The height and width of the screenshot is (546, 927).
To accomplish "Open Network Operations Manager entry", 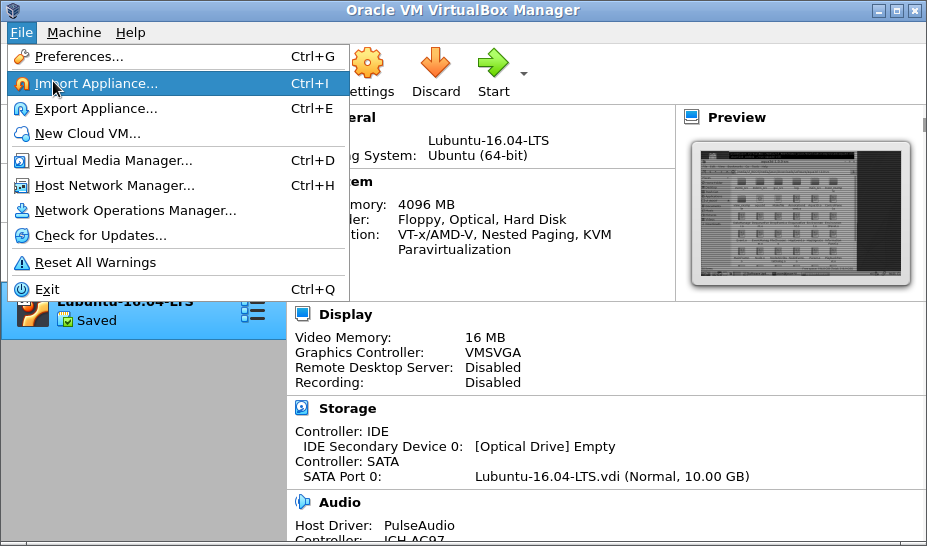I will (178, 210).
